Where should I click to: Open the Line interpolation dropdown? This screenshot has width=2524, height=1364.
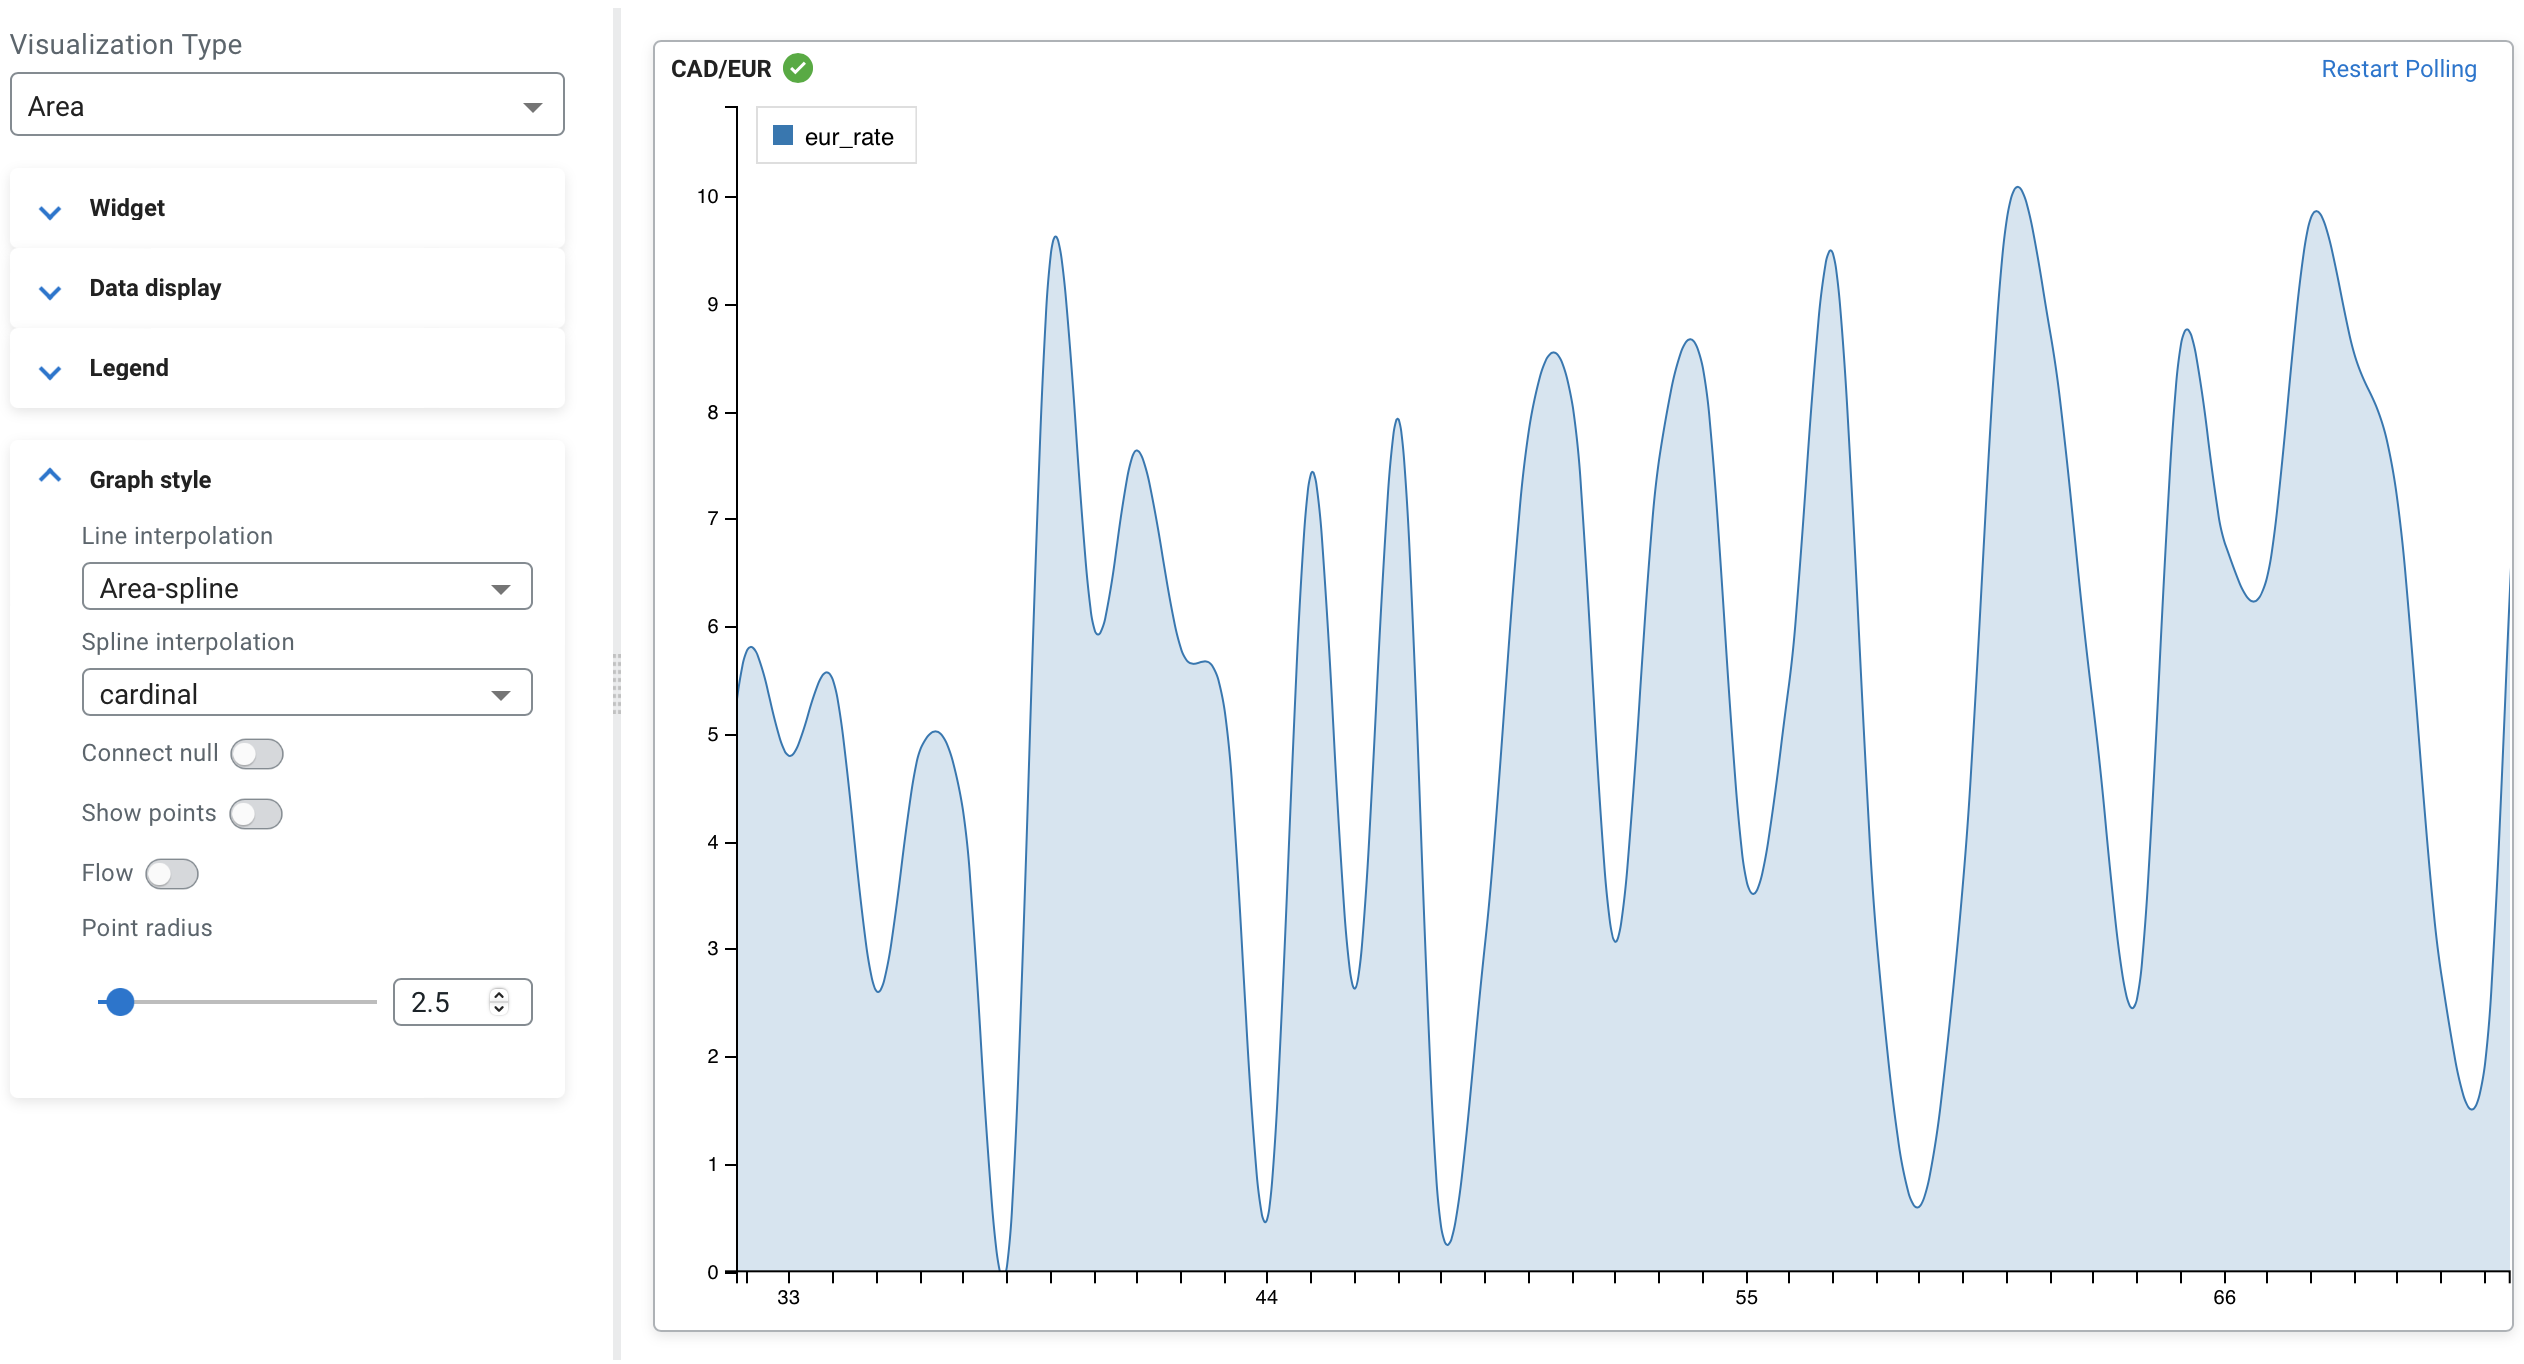pos(306,587)
